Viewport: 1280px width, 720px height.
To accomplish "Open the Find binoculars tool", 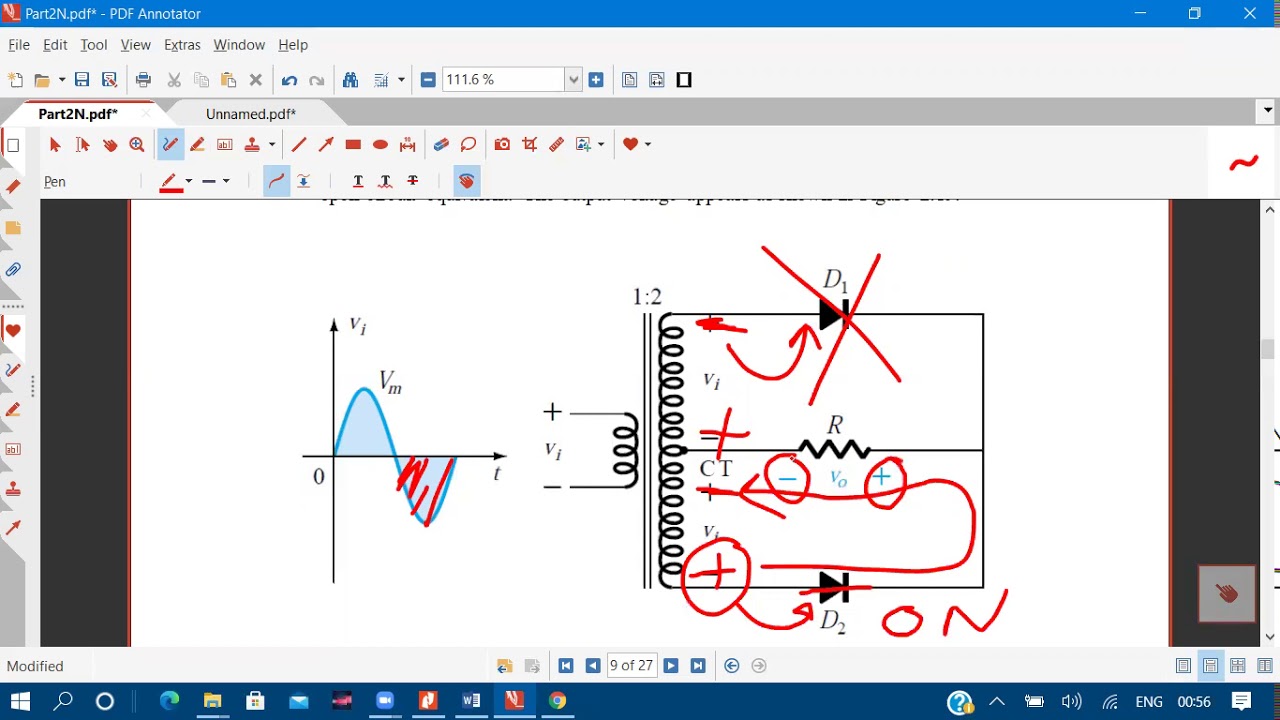I will coord(350,80).
